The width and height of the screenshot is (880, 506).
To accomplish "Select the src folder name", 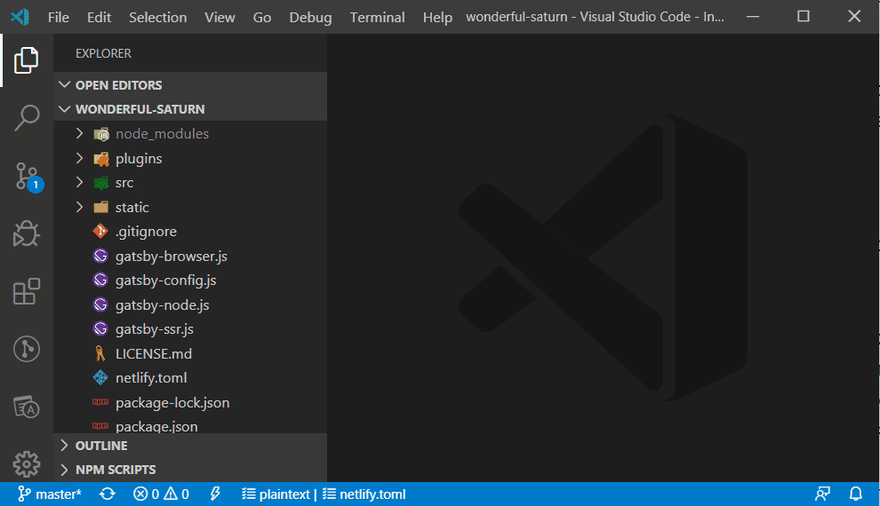I will tap(124, 183).
